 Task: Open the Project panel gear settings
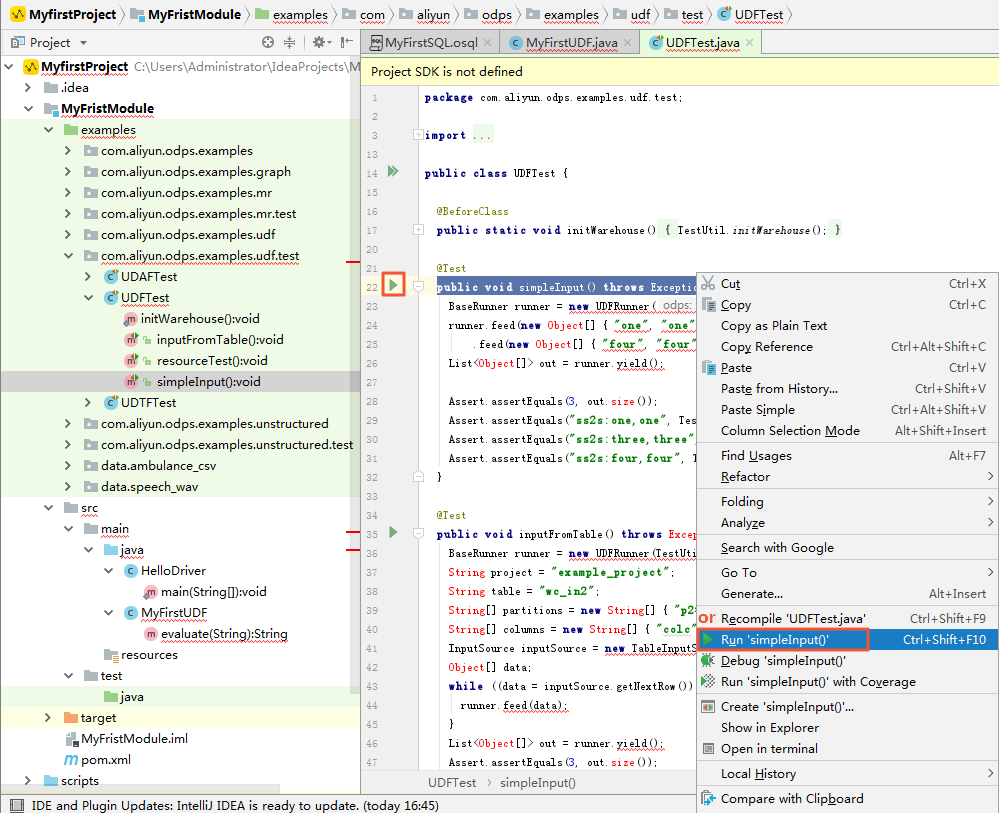(319, 43)
